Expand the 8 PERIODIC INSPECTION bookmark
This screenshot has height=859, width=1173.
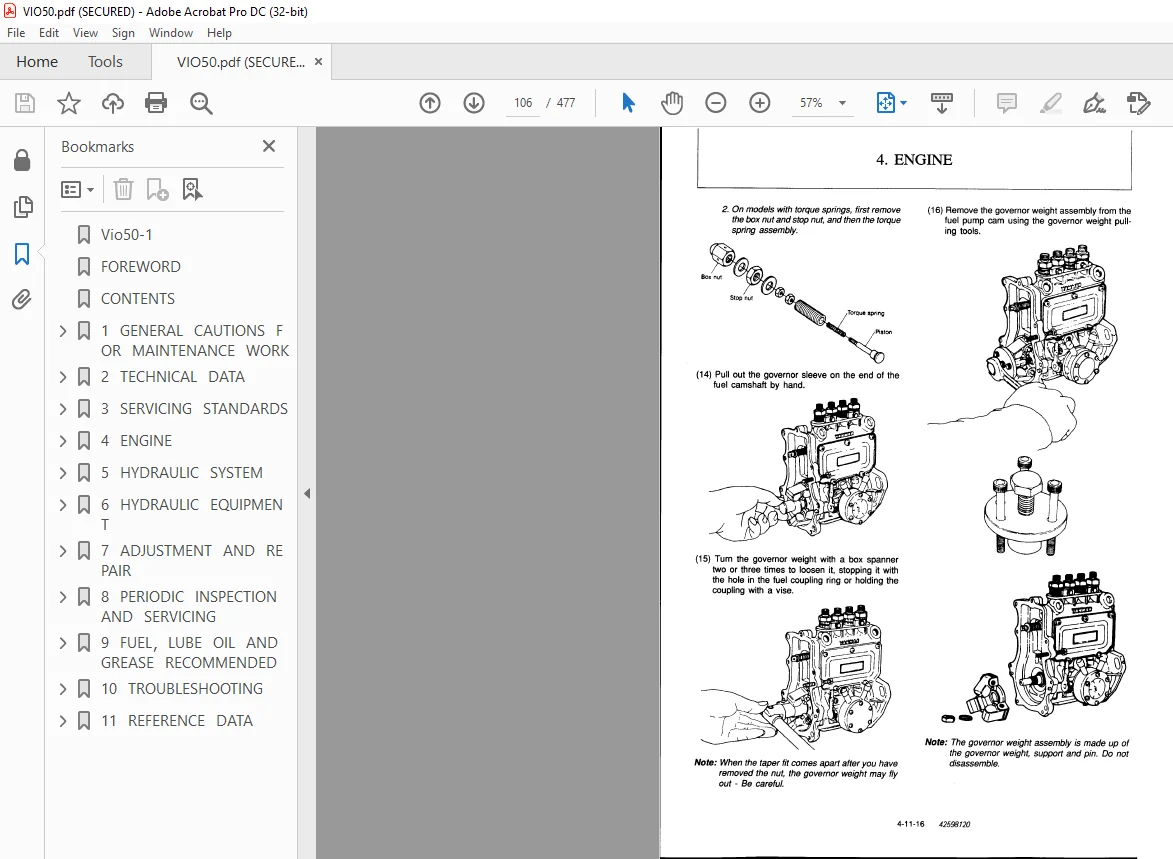pyautogui.click(x=63, y=597)
